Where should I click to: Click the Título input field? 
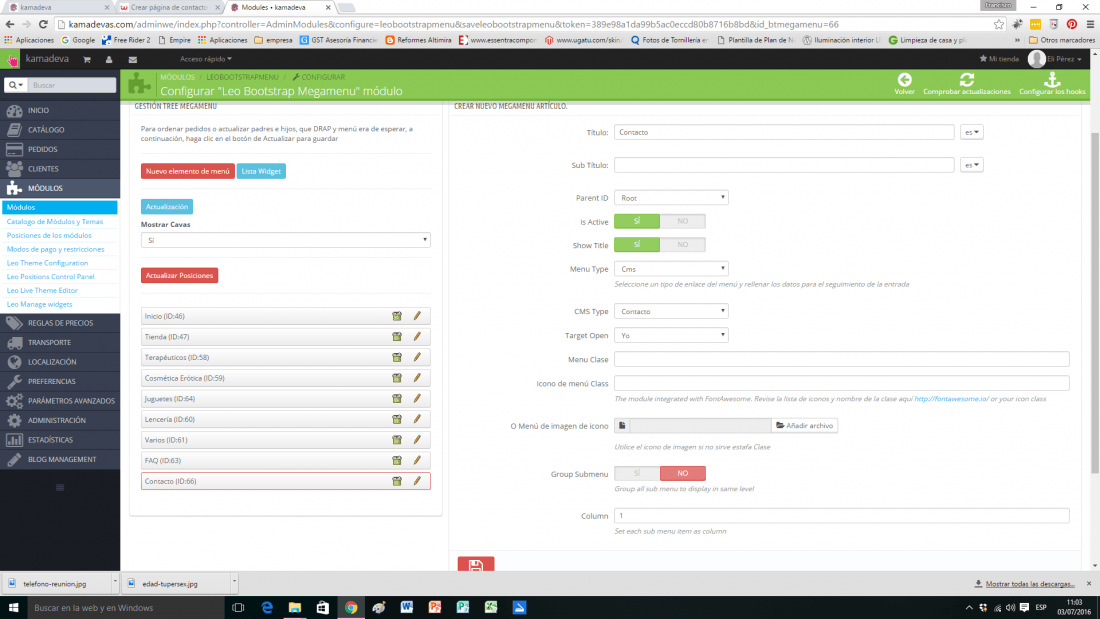point(784,132)
